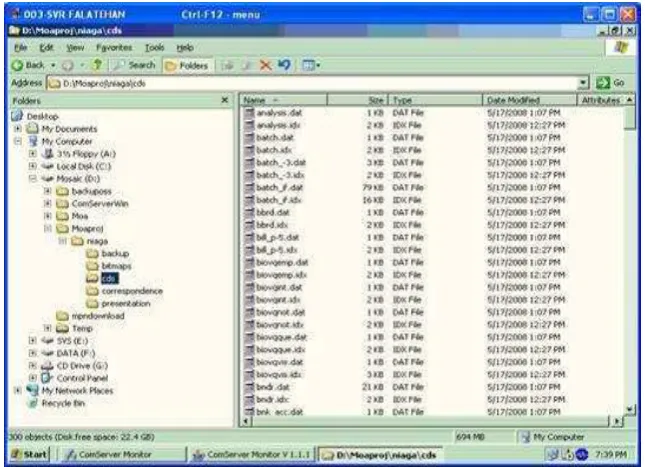The image size is (645, 467).
Task: Select the DATA (F:) drive
Action: click(x=76, y=353)
